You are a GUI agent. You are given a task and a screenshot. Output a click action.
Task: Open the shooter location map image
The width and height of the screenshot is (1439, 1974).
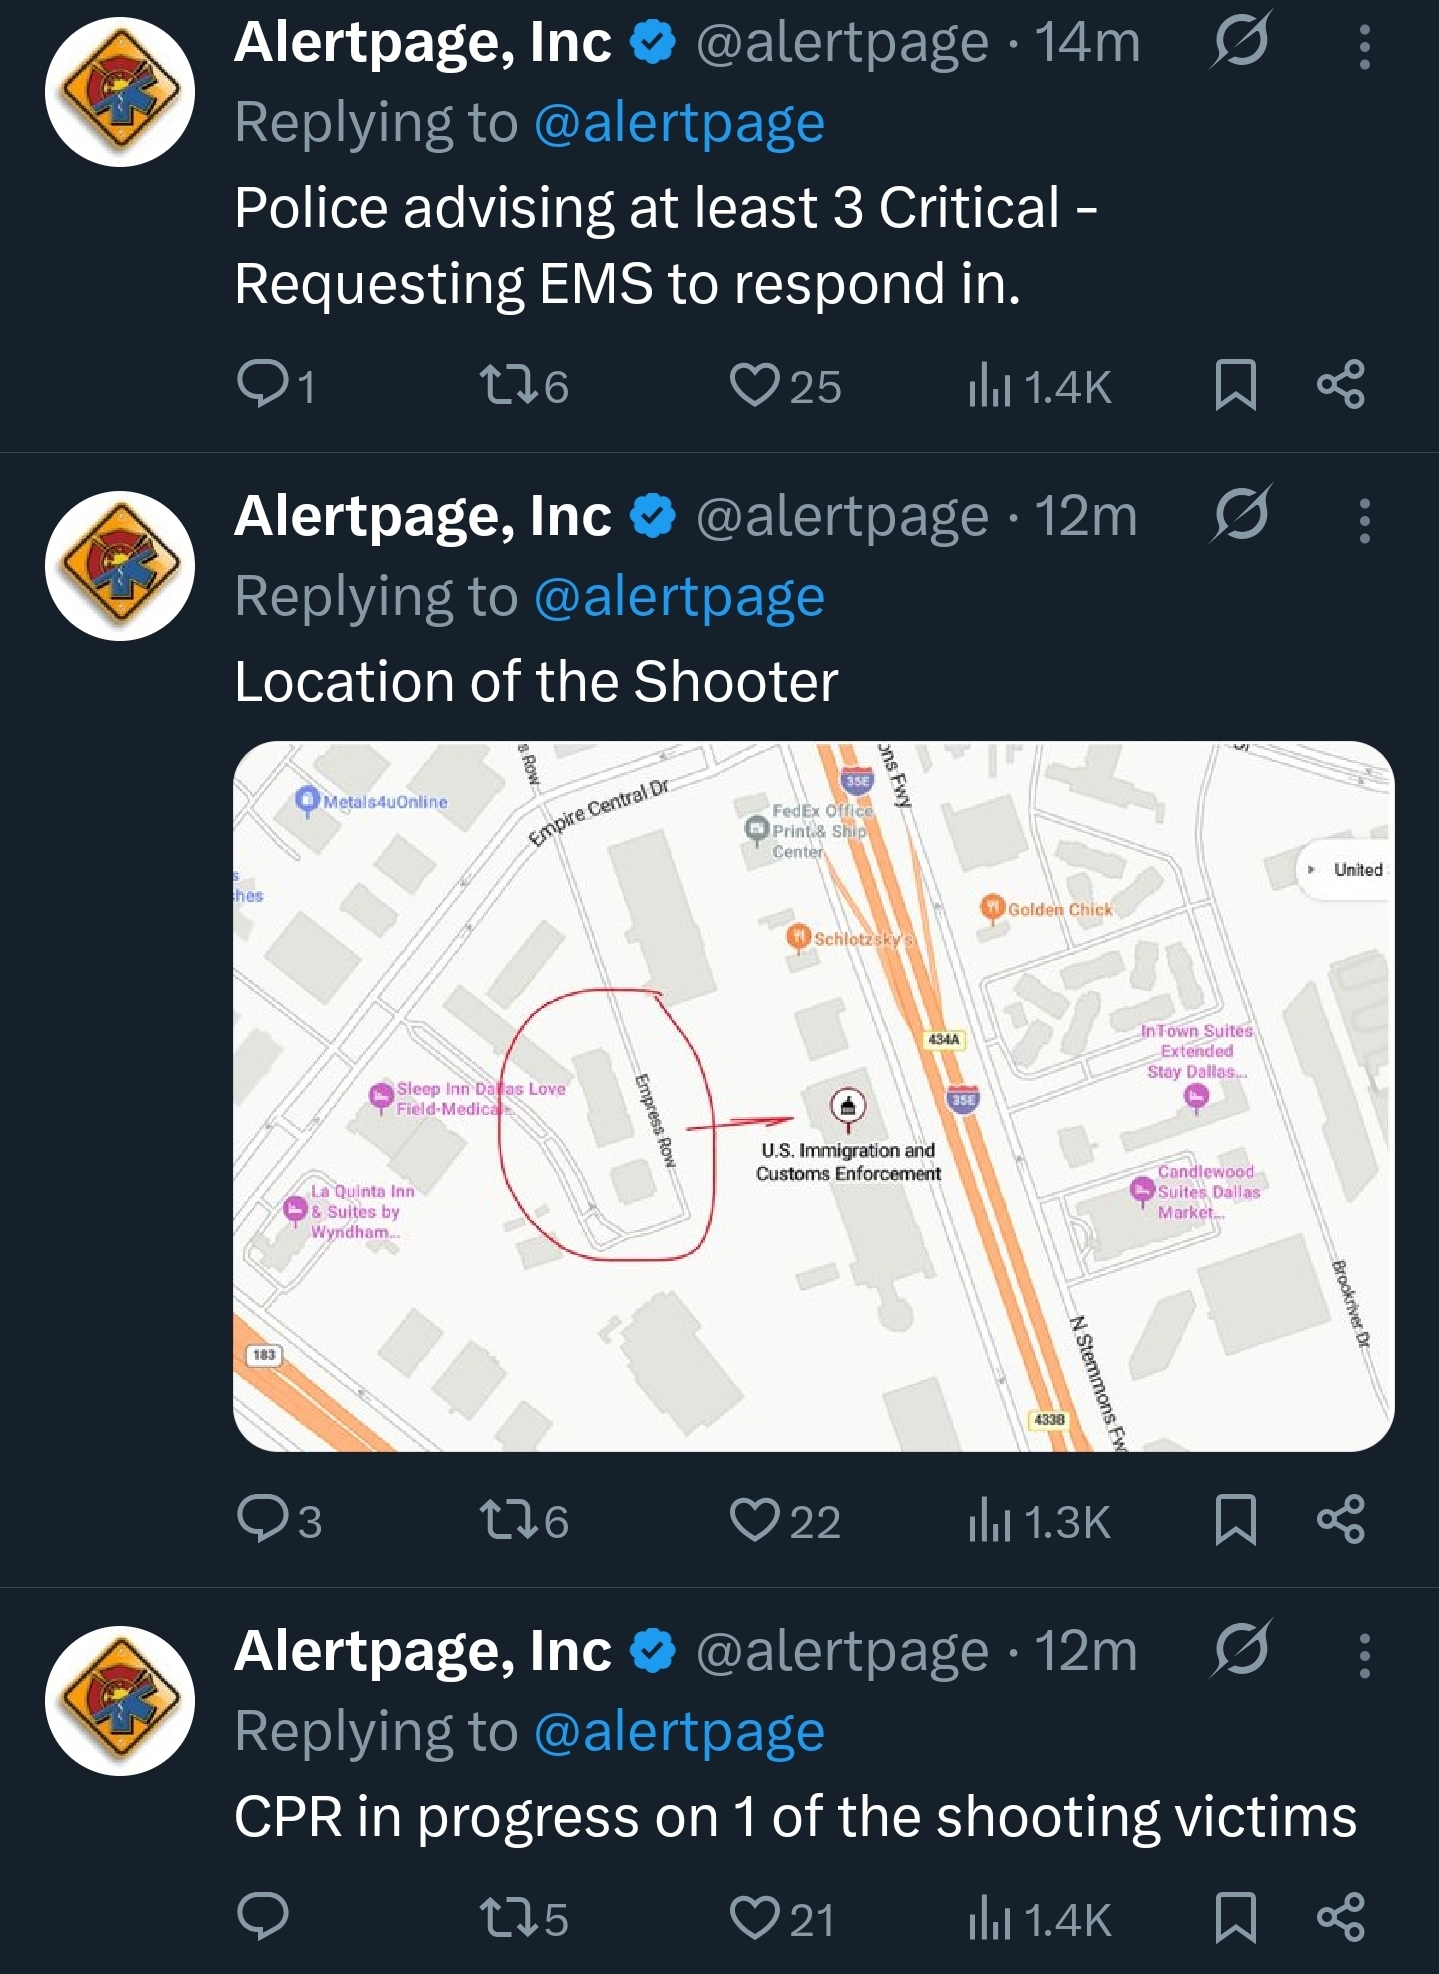point(813,1096)
